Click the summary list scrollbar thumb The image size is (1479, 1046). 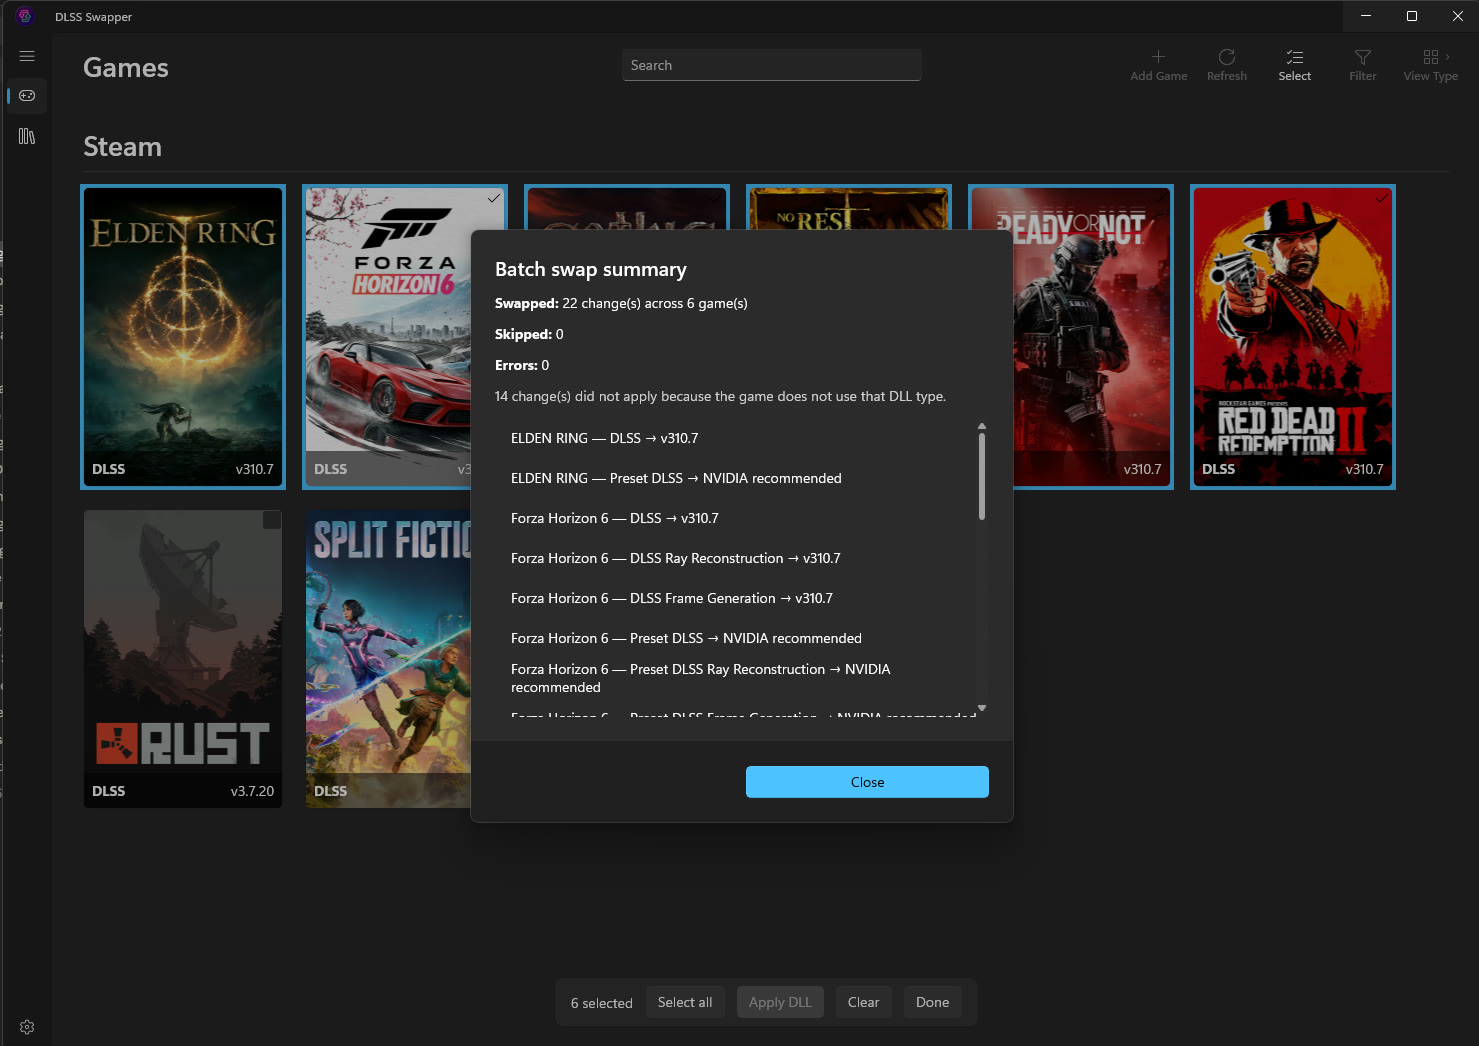(982, 476)
